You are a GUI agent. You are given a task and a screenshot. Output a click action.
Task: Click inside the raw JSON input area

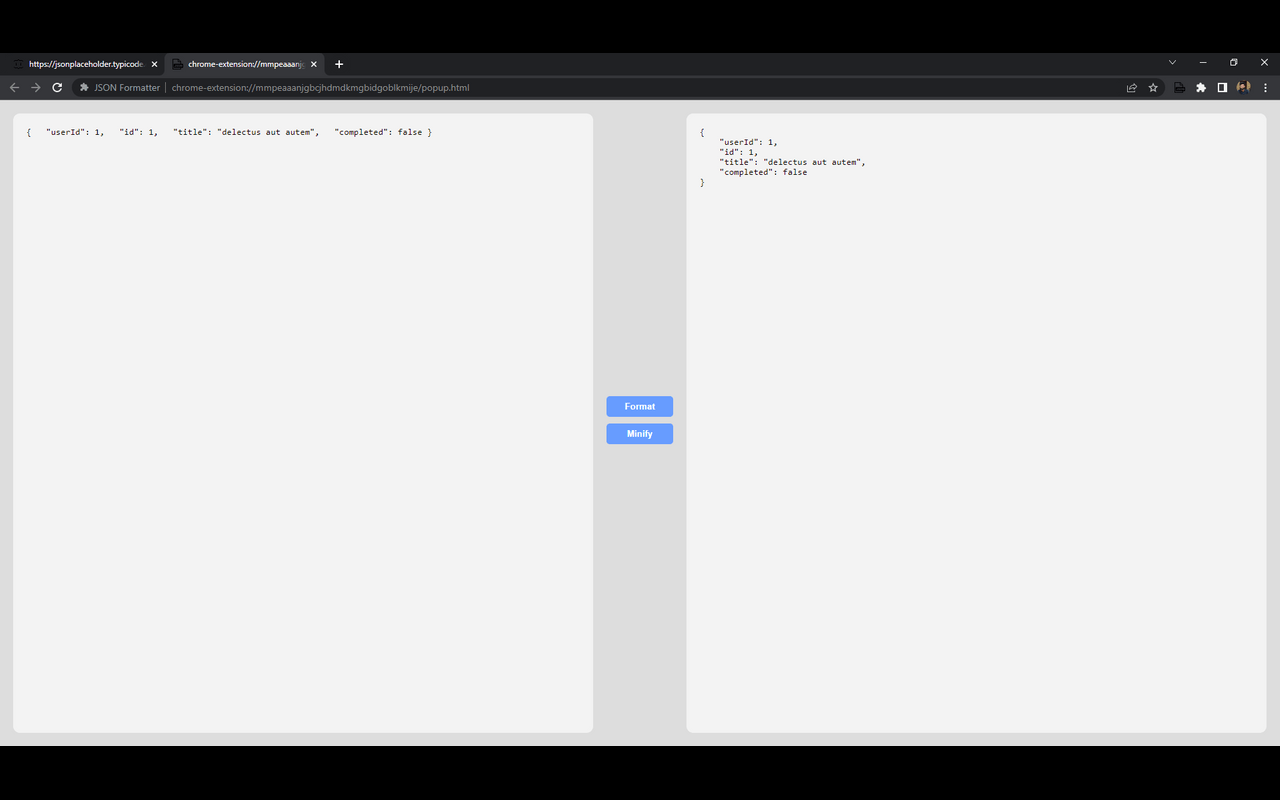point(303,423)
